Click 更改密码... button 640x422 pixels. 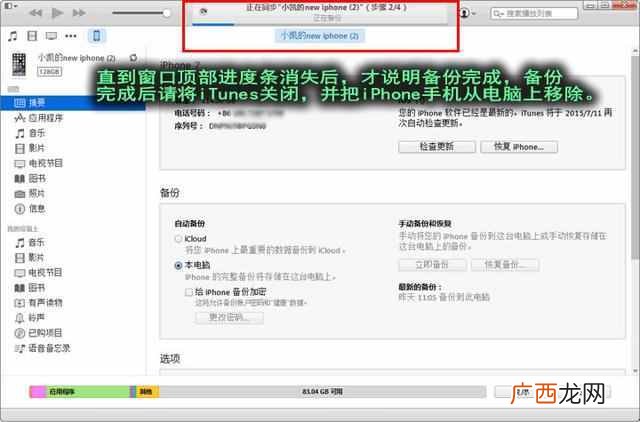pyautogui.click(x=229, y=317)
